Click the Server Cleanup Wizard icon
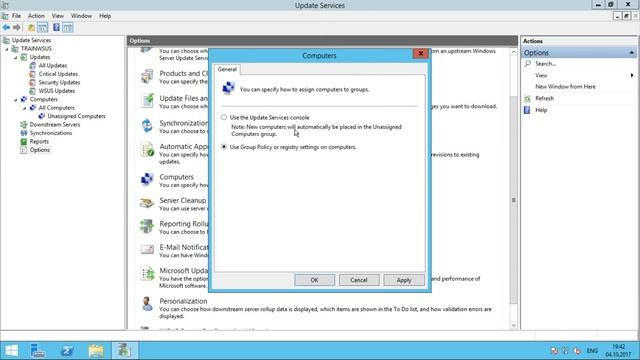 tap(147, 203)
